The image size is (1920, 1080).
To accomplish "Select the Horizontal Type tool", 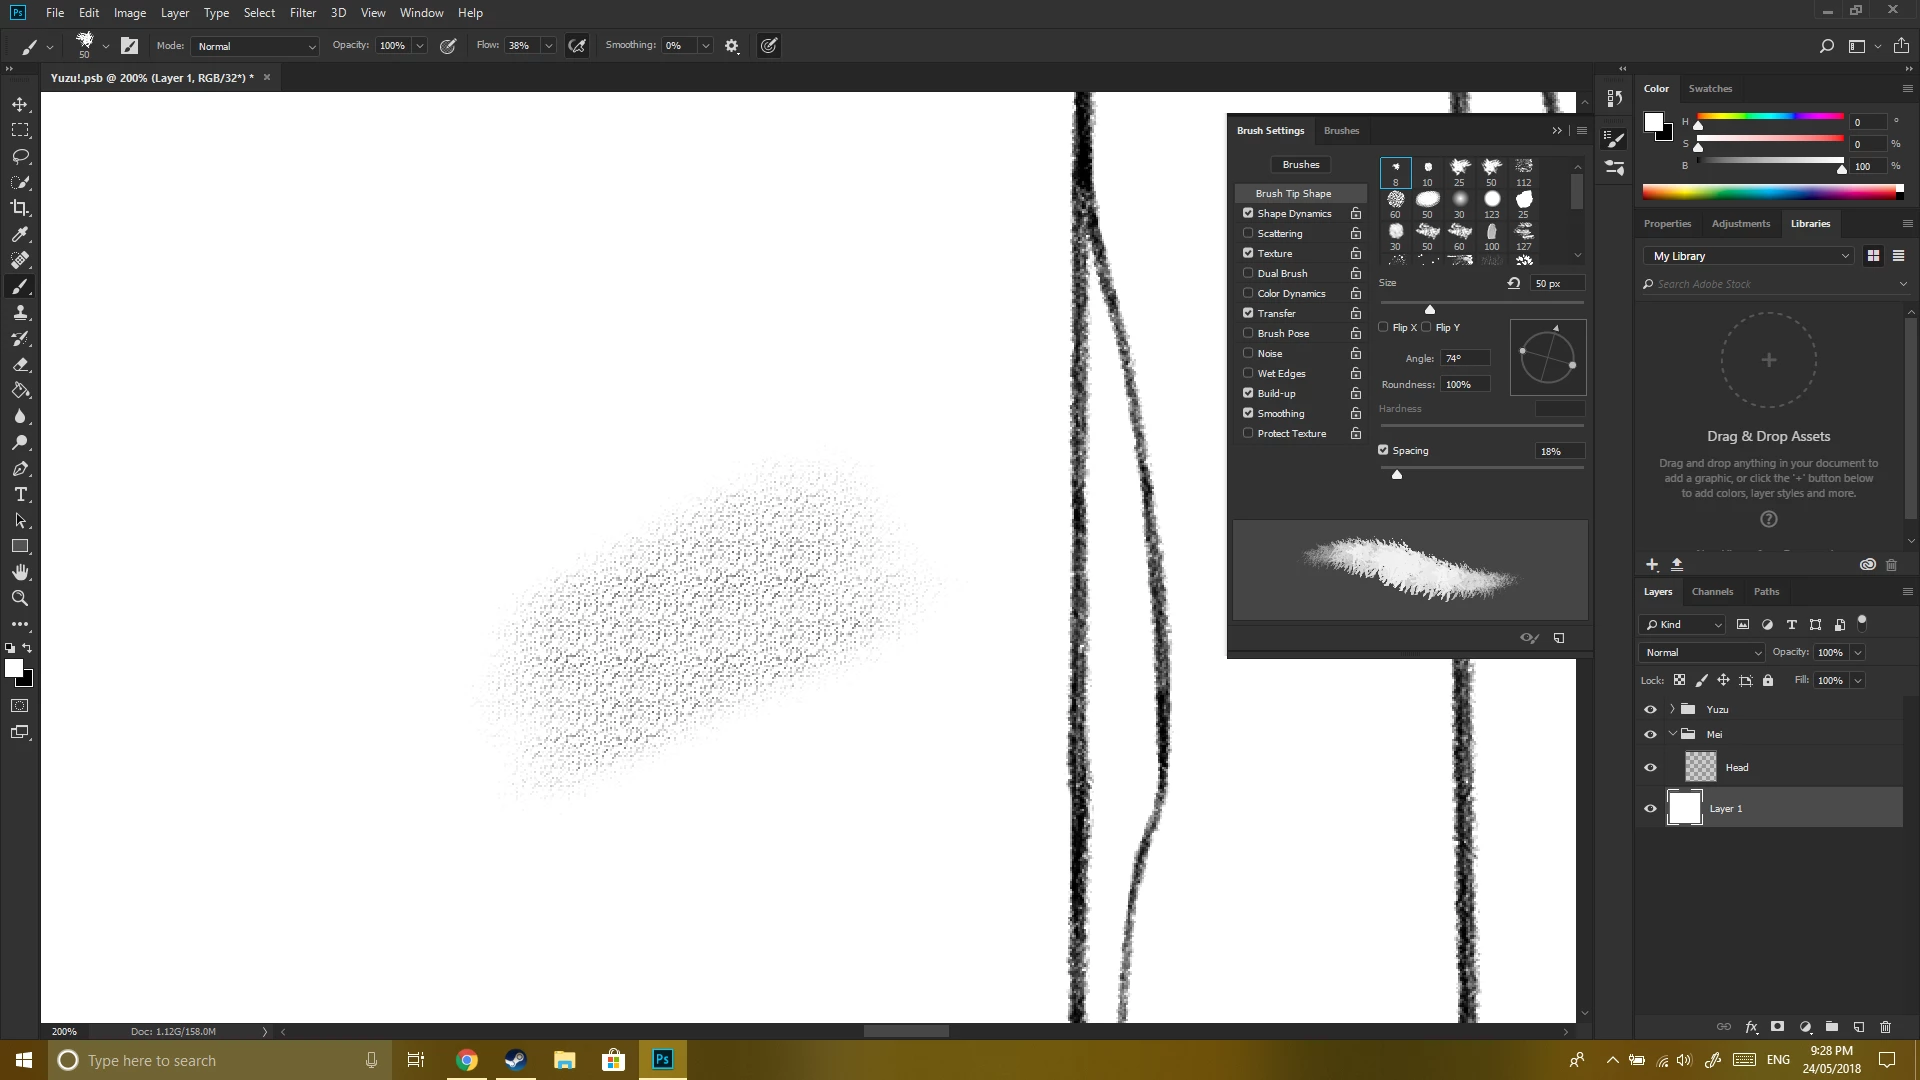I will [20, 495].
